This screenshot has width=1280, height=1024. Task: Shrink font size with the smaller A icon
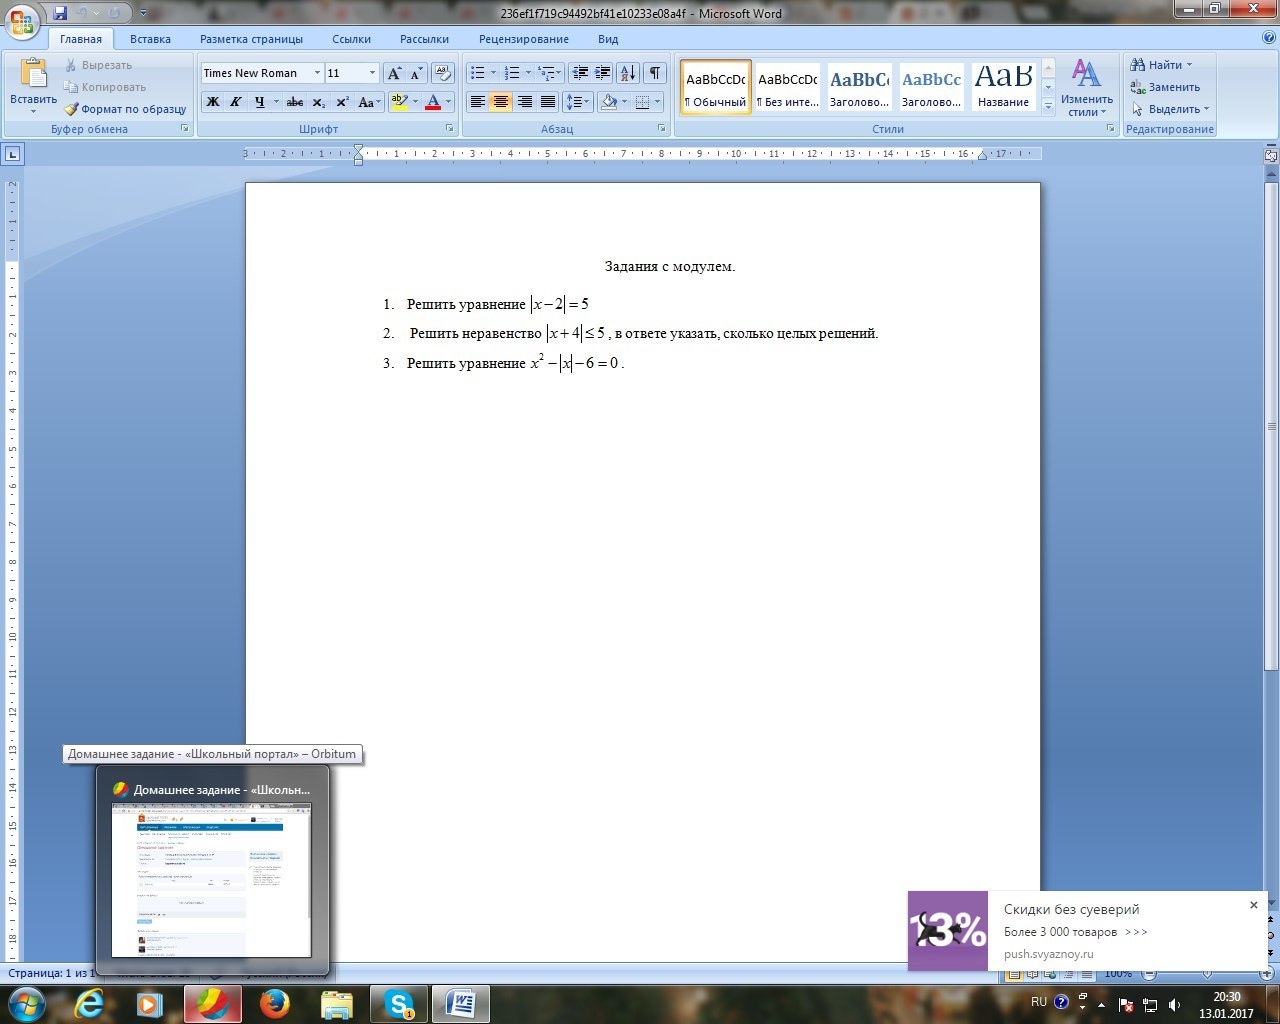click(416, 73)
